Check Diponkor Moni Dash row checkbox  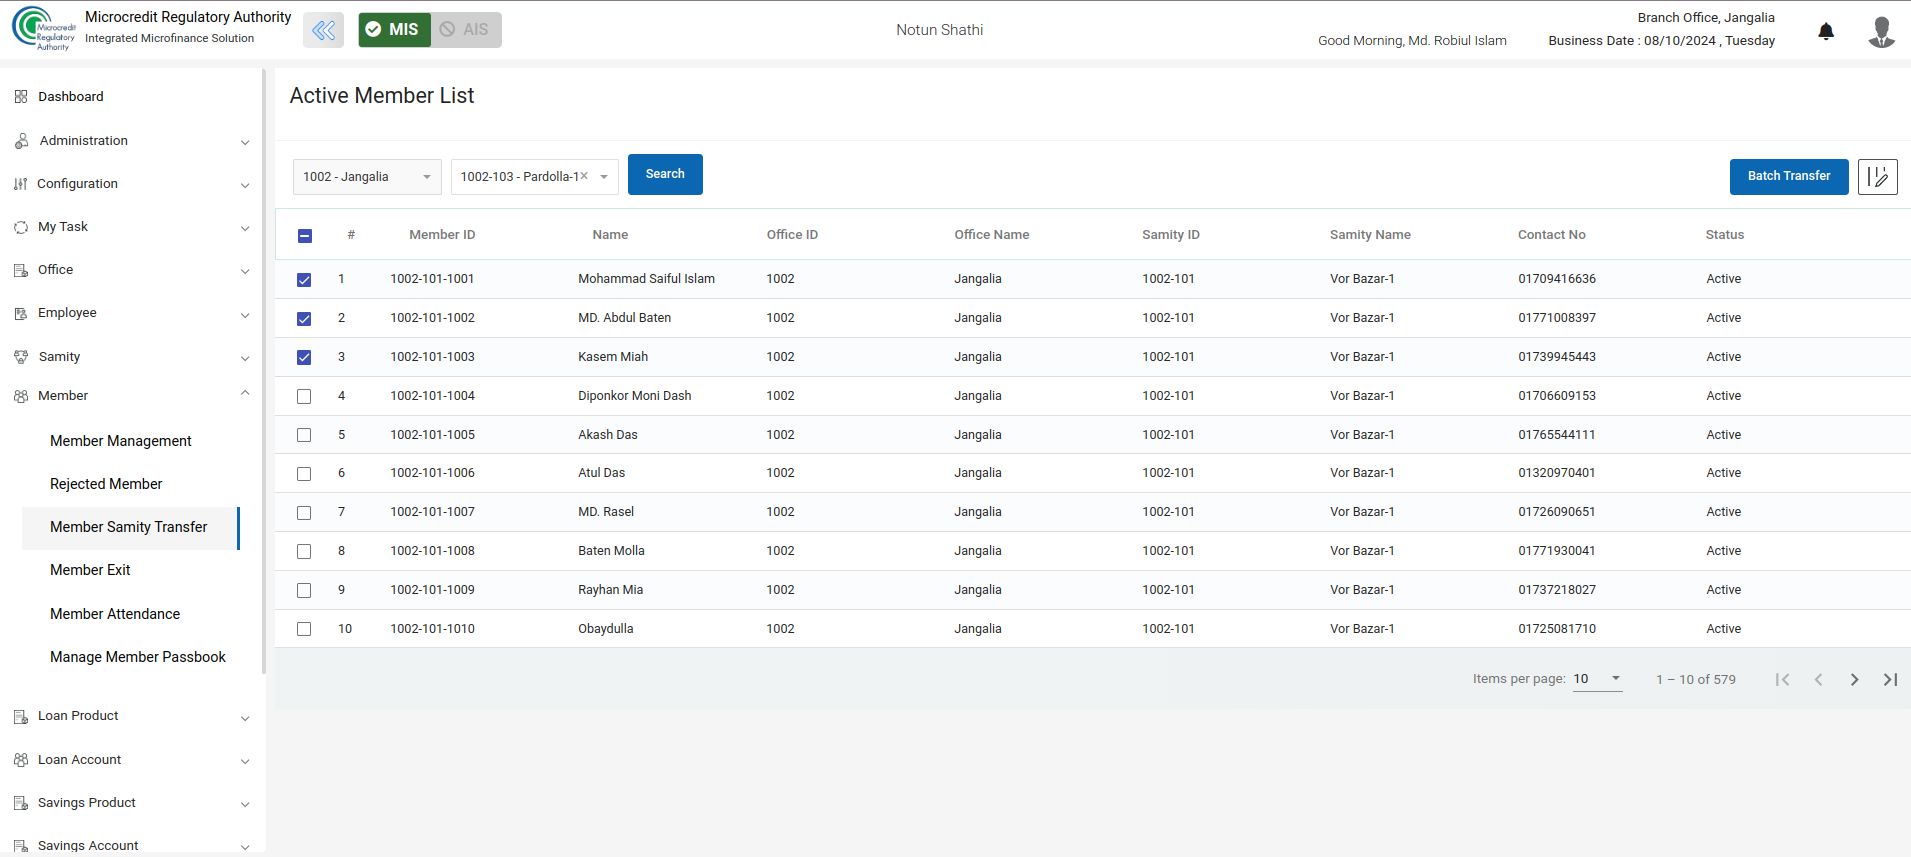(304, 397)
